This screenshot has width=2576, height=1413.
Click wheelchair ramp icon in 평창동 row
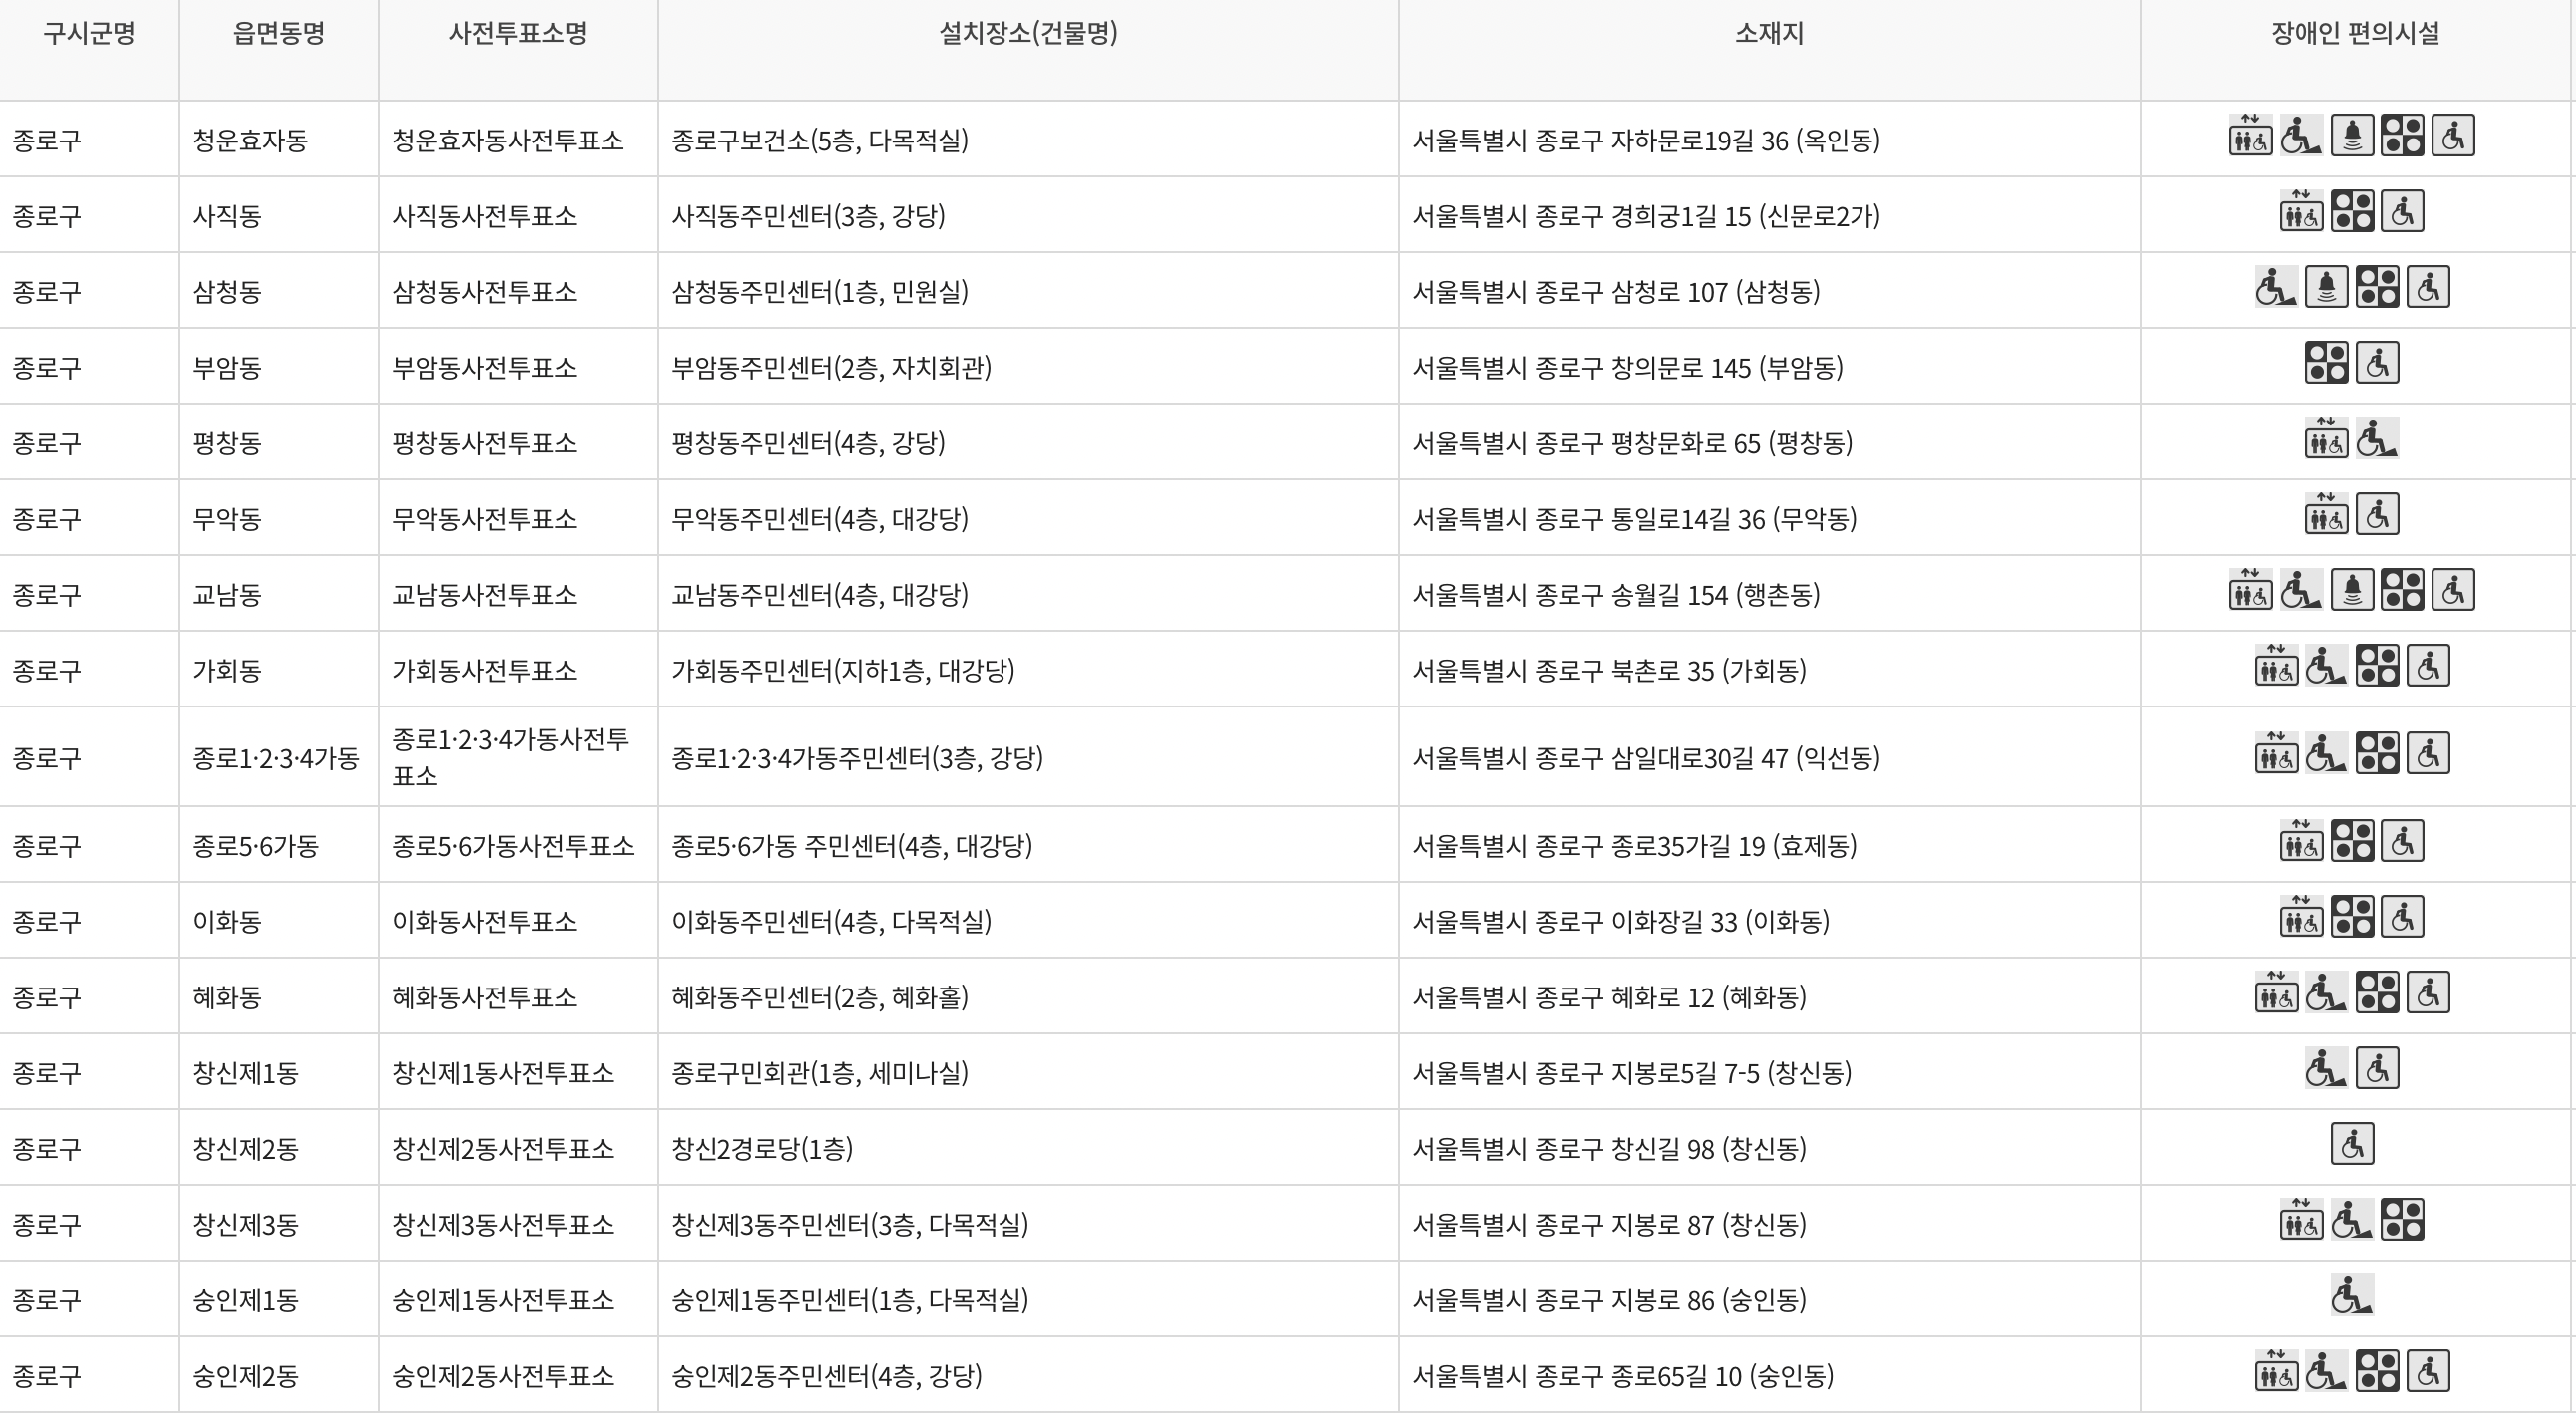(x=2377, y=439)
